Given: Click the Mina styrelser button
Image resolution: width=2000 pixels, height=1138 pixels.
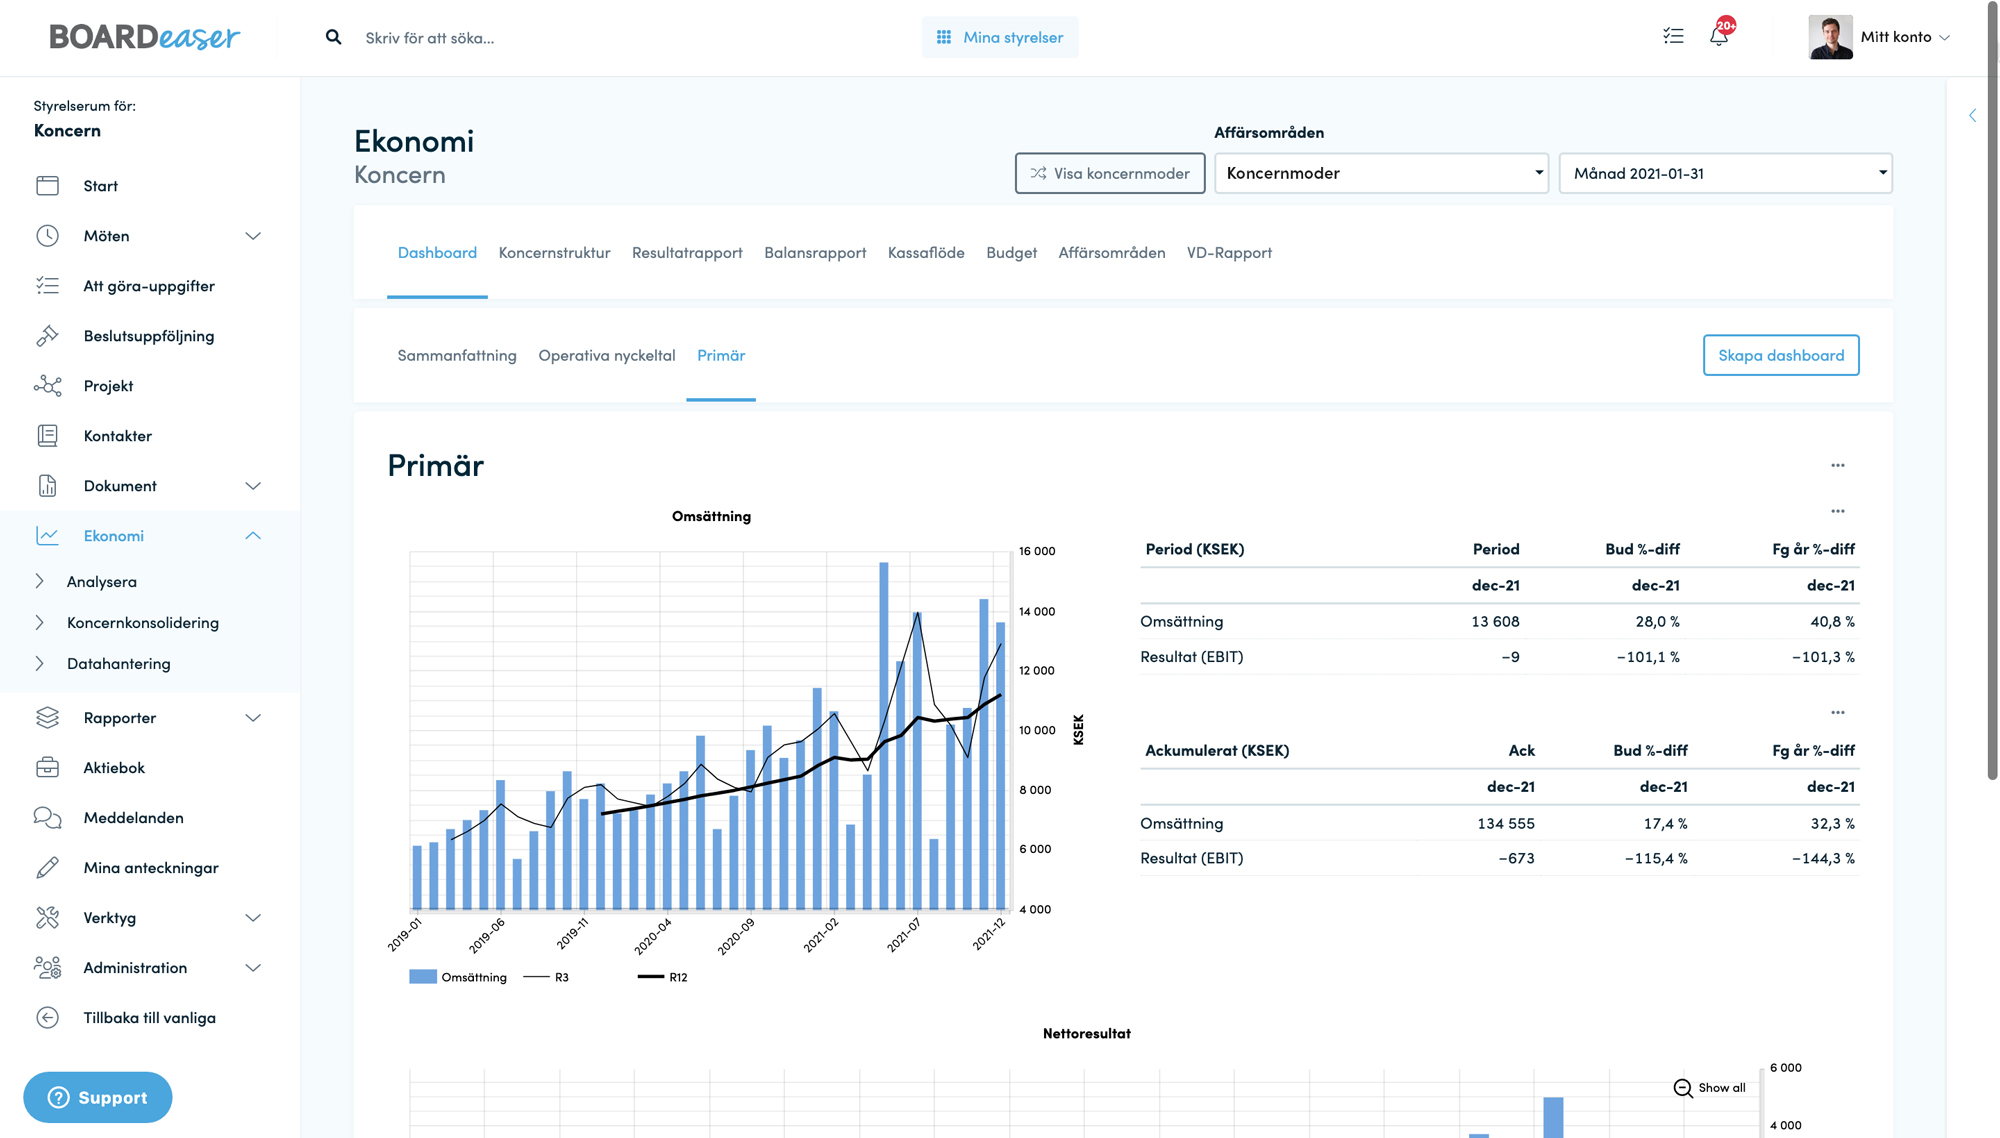Looking at the screenshot, I should 1000,37.
